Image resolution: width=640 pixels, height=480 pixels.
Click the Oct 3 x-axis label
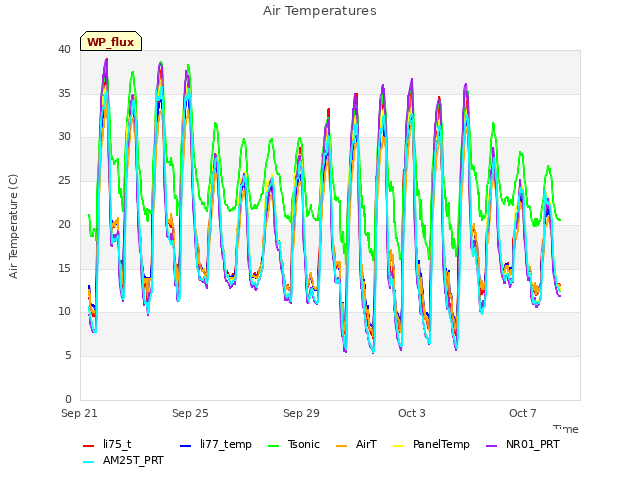coord(412,413)
